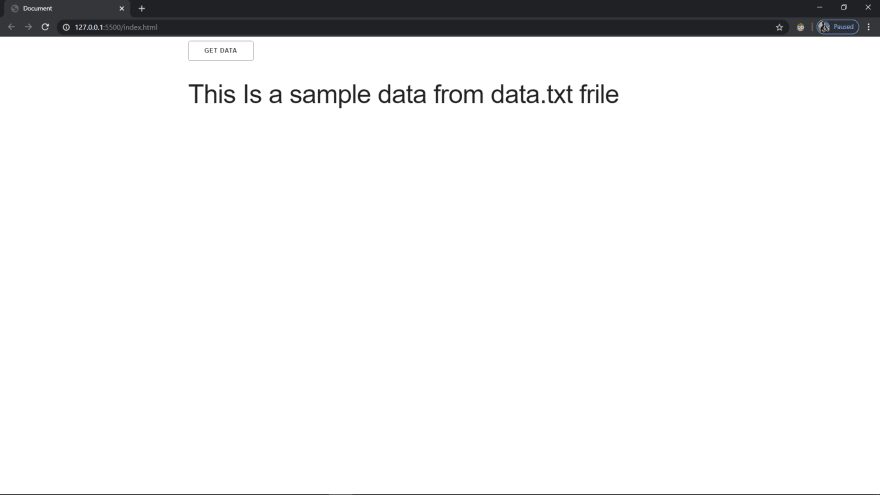
Task: Close the Document tab
Action: (x=121, y=8)
